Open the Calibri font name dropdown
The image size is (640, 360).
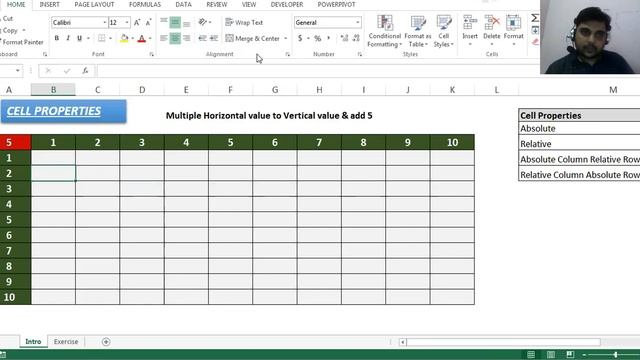click(x=104, y=22)
